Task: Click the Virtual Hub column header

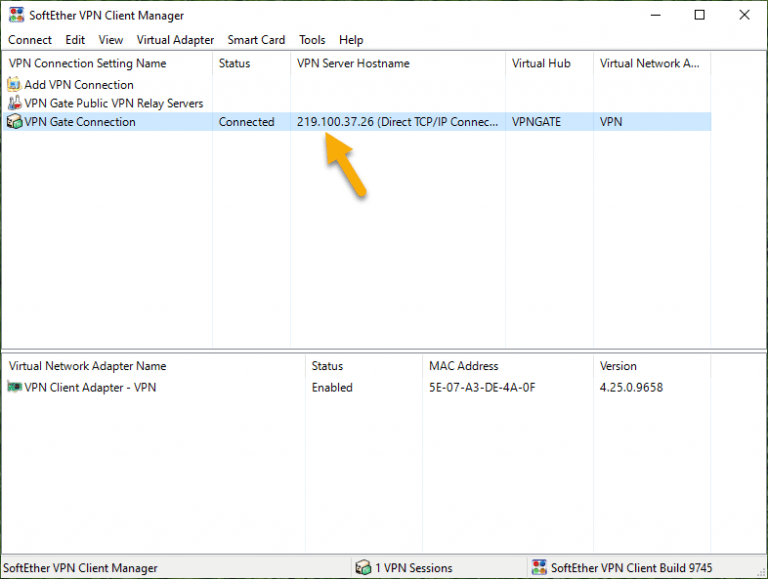Action: pyautogui.click(x=541, y=63)
